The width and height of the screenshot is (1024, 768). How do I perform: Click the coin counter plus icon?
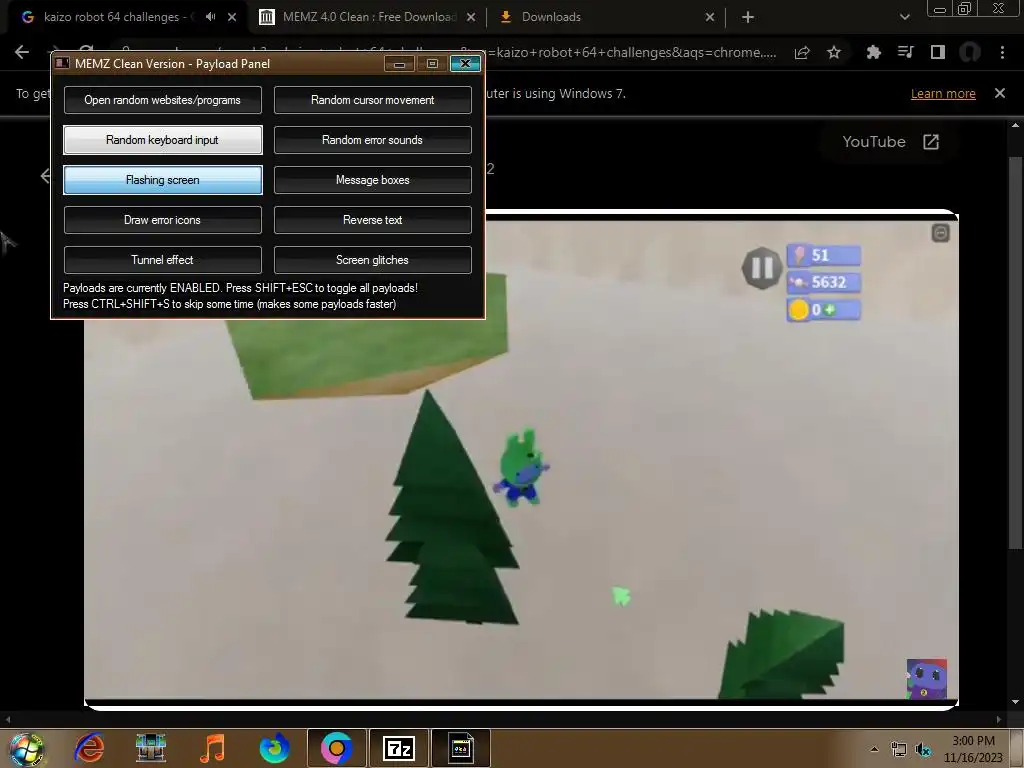(830, 310)
